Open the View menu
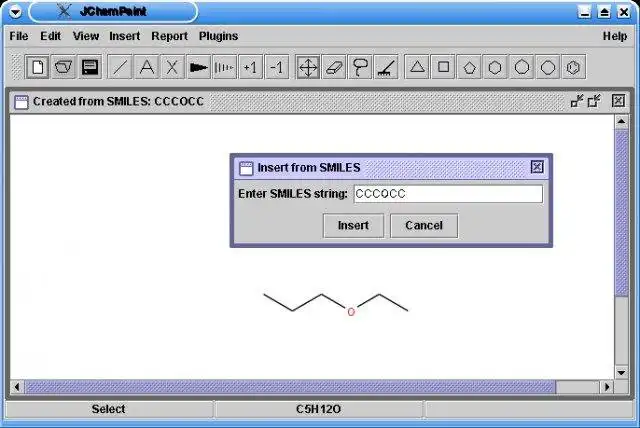The image size is (640, 428). pos(86,36)
